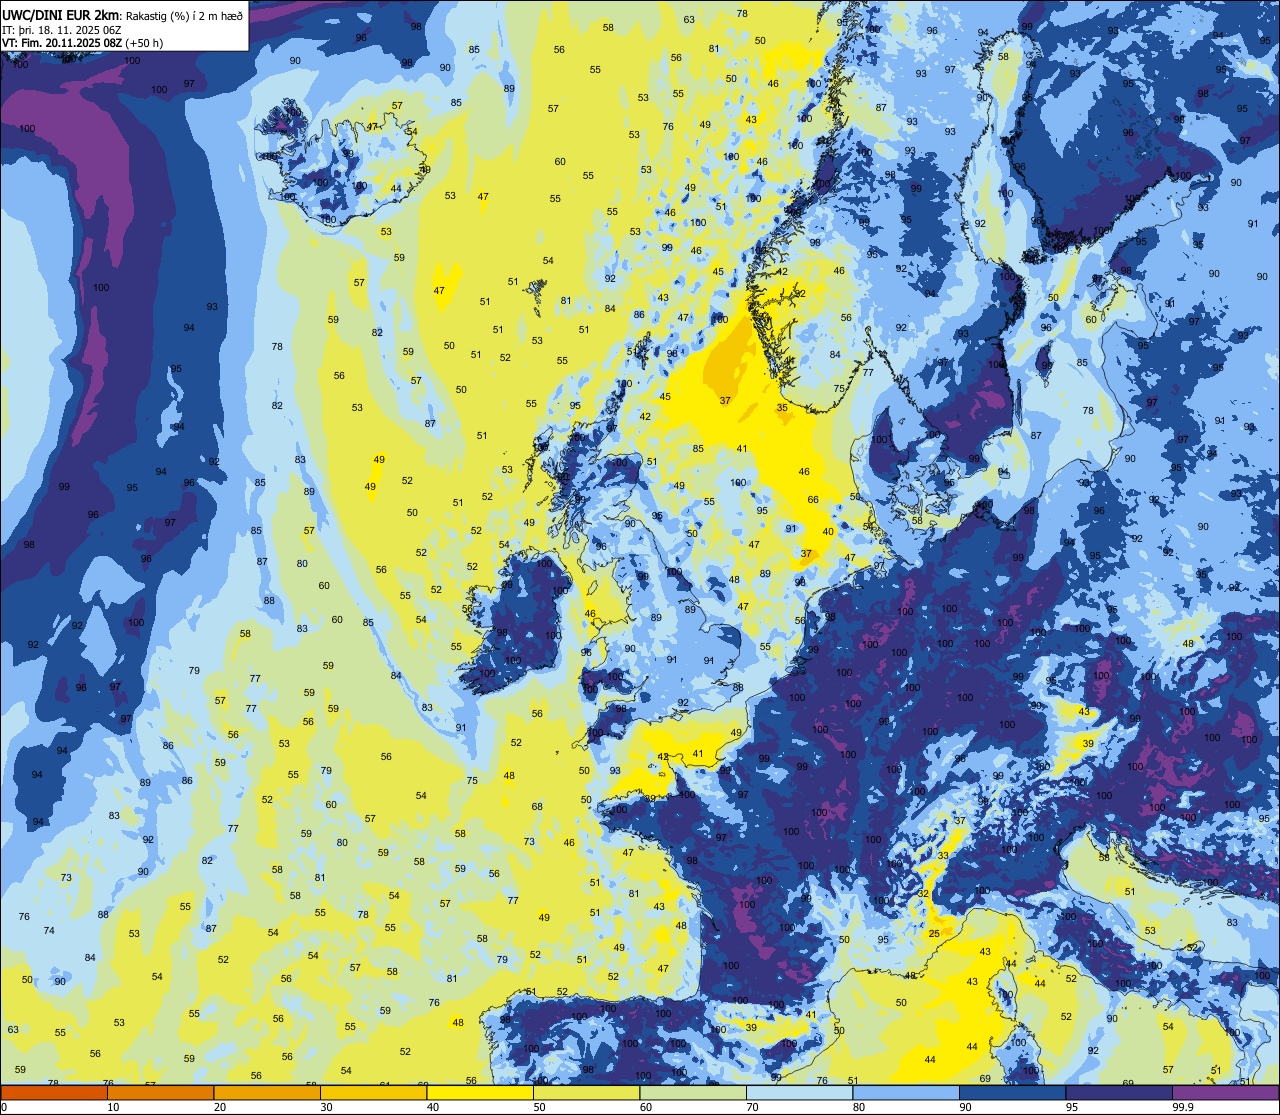Screen dimensions: 1280x1115
Task: Click the '10' legend tick label
Action: [x=114, y=1107]
